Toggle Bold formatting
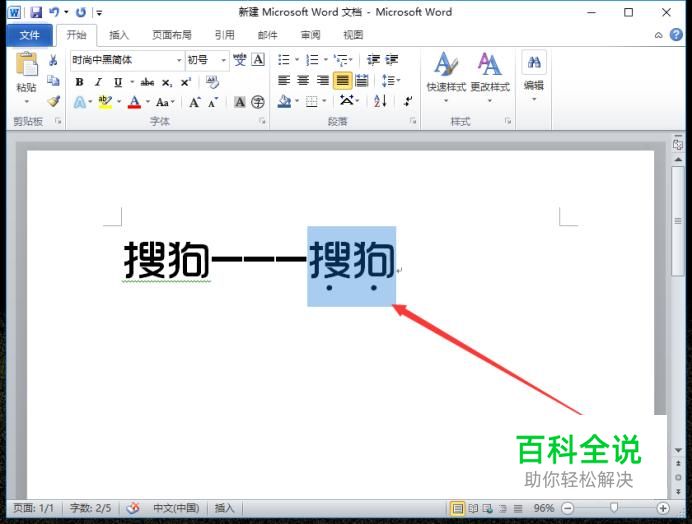This screenshot has width=692, height=524. click(79, 82)
